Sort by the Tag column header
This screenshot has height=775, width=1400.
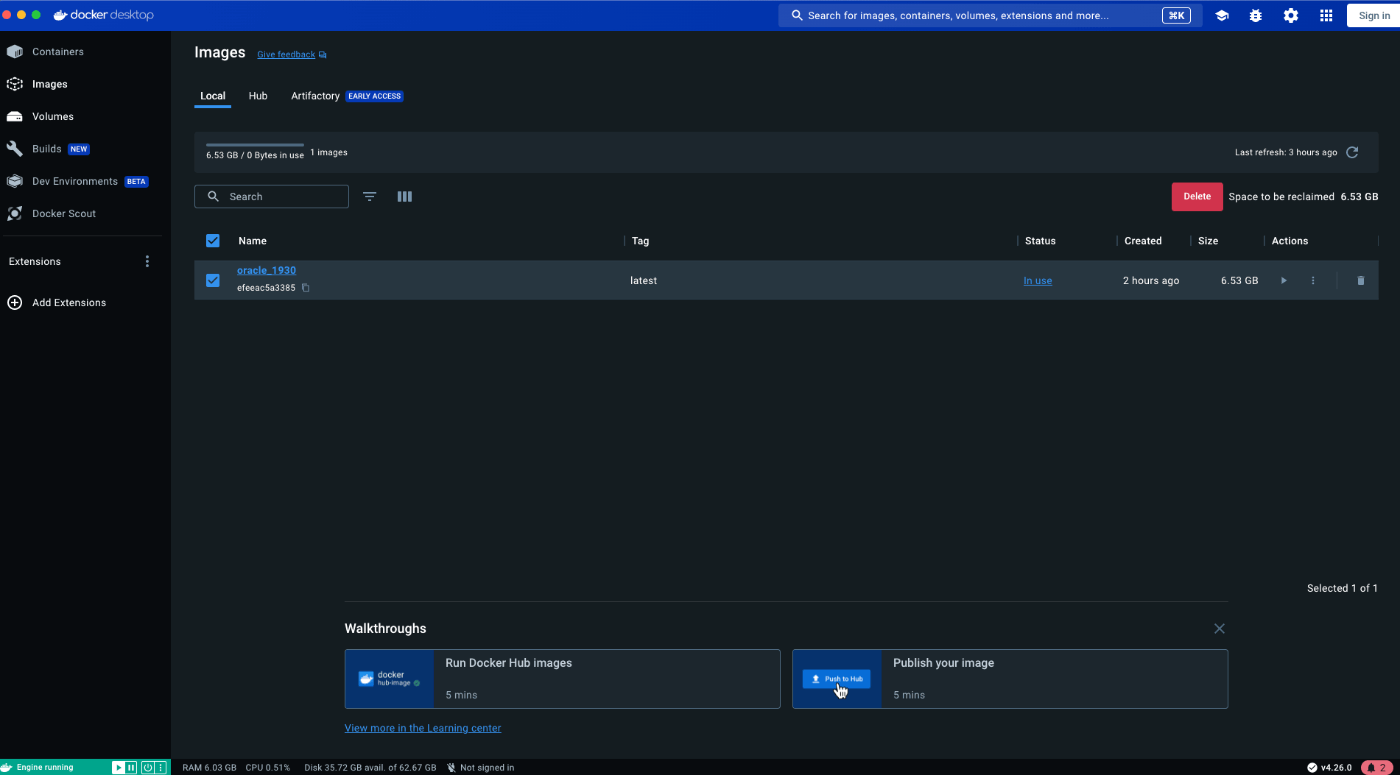[641, 241]
